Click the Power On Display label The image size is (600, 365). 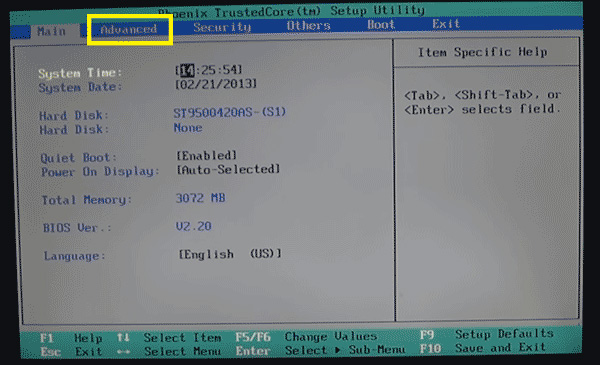(x=100, y=172)
